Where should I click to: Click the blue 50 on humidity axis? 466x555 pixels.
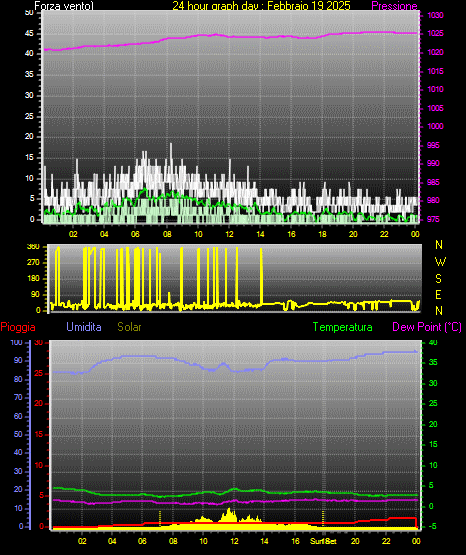(18, 434)
